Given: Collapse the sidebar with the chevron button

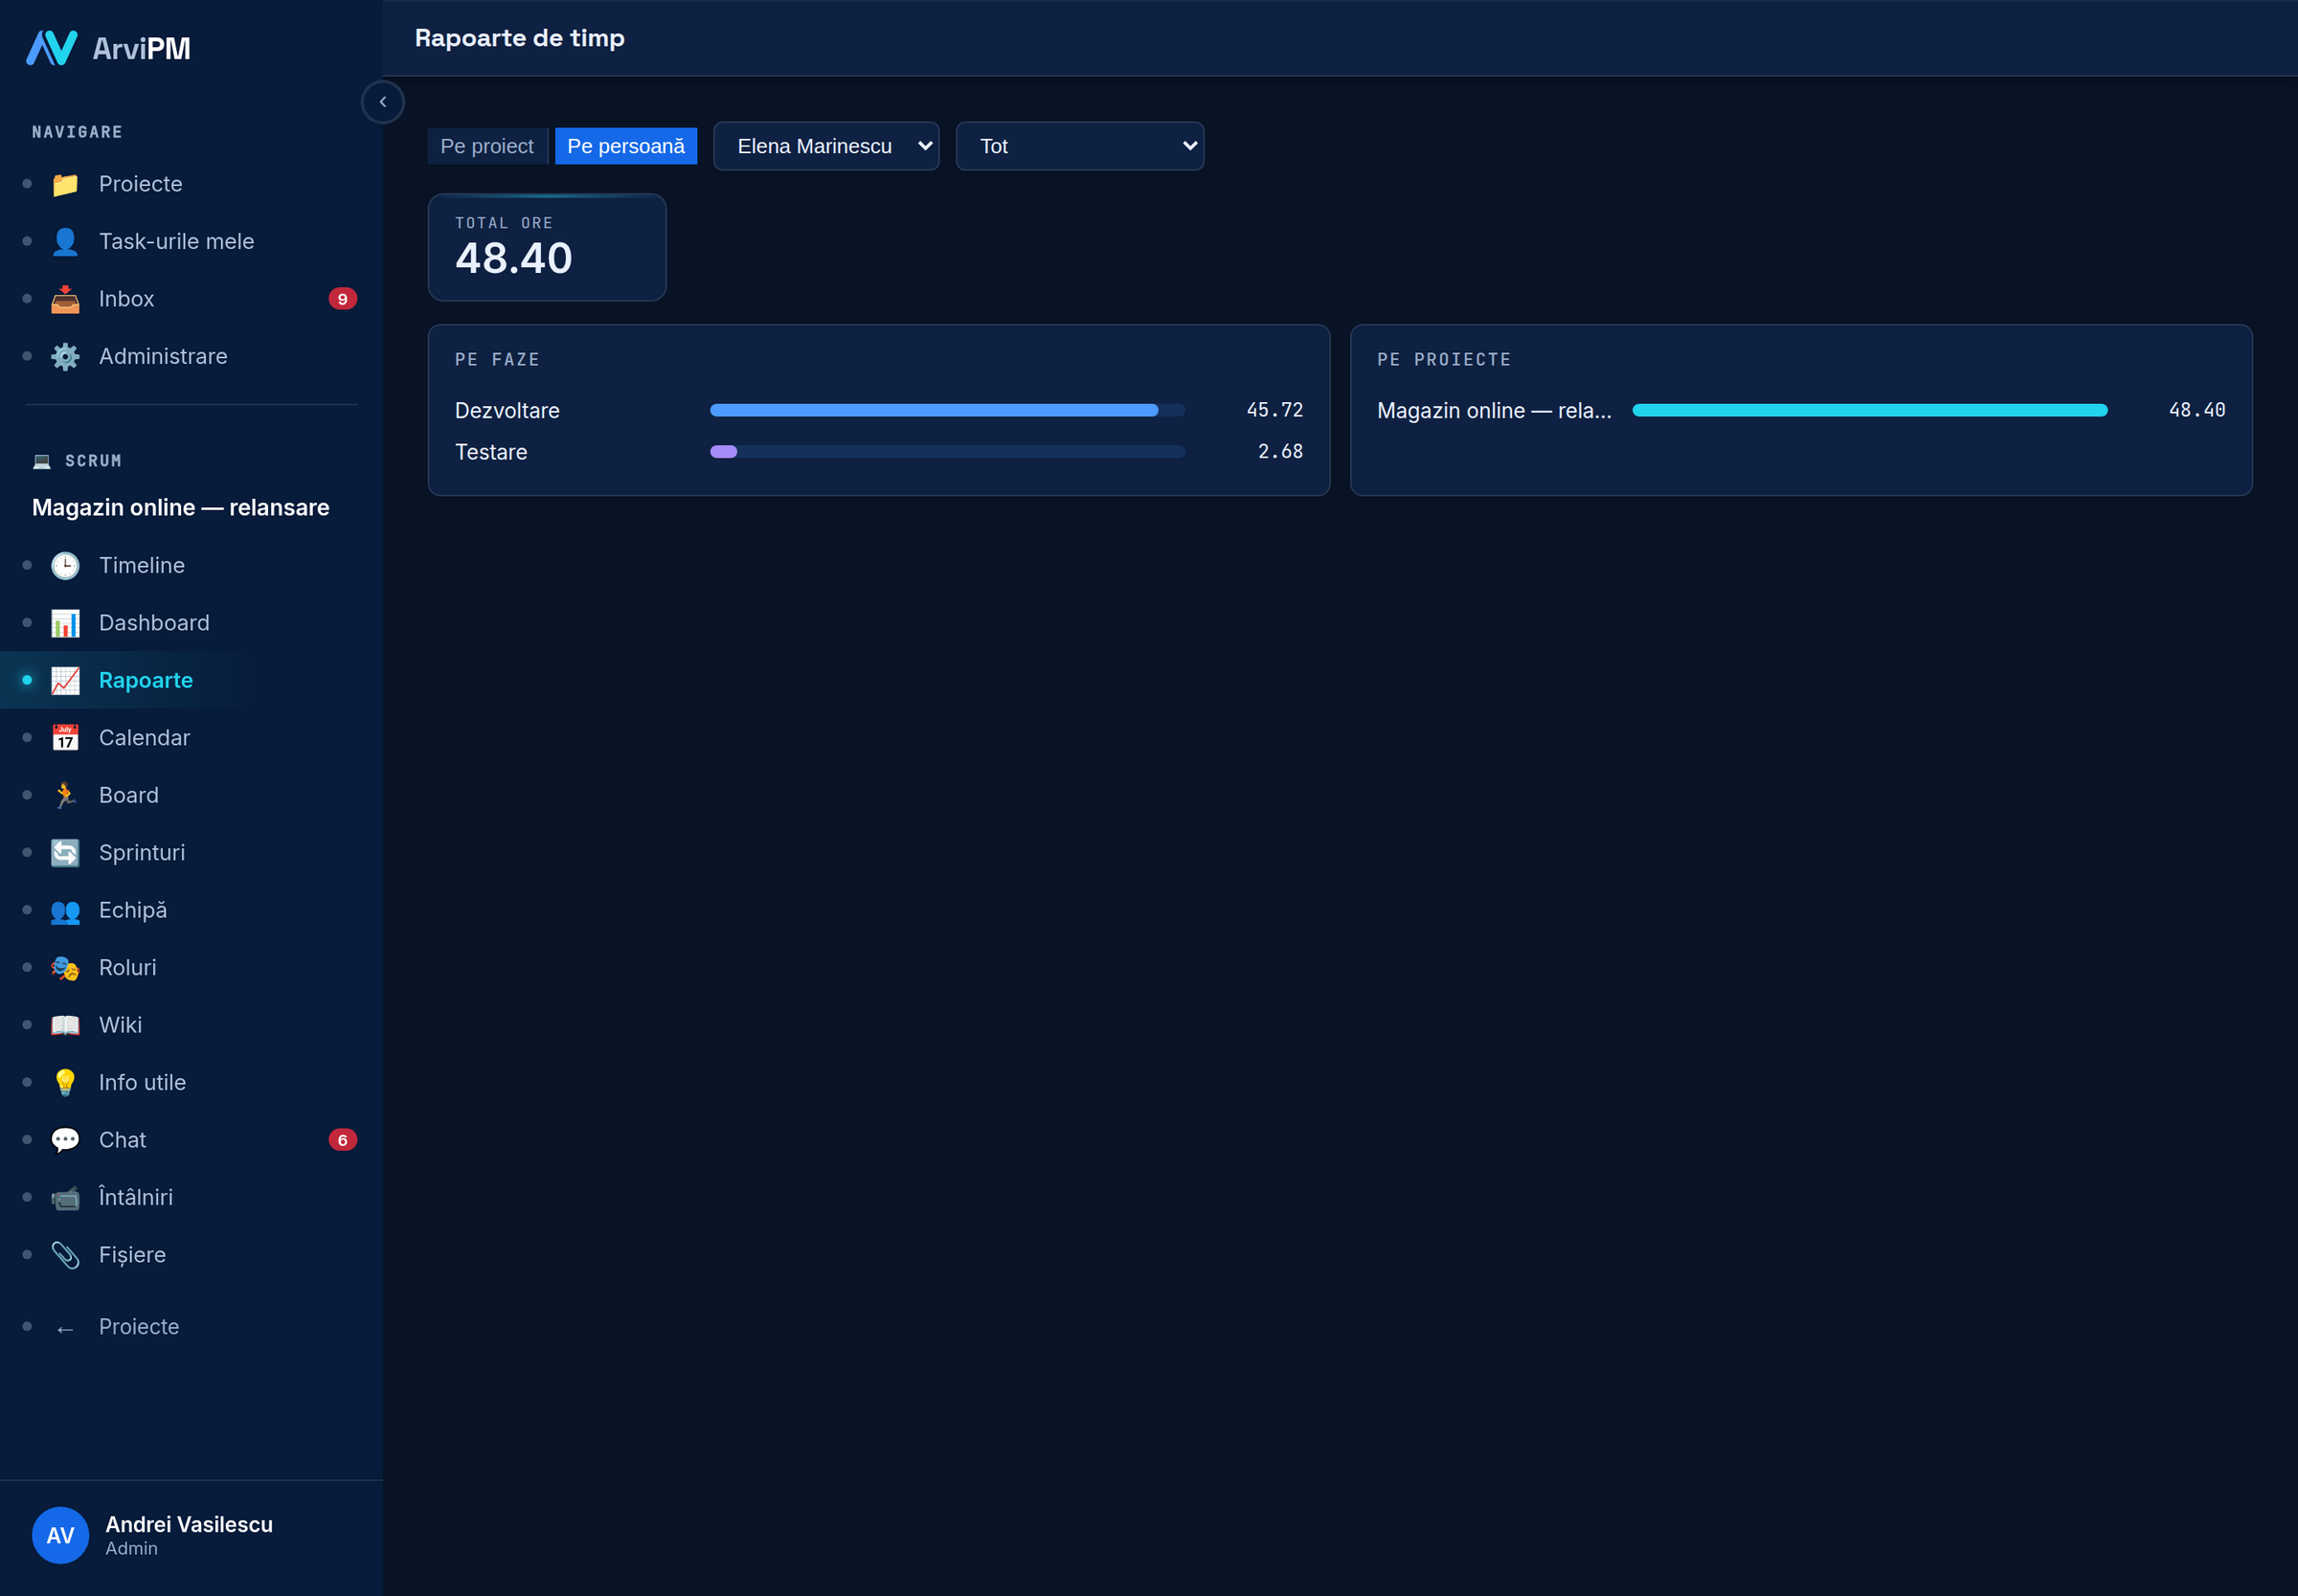Looking at the screenshot, I should [x=383, y=102].
